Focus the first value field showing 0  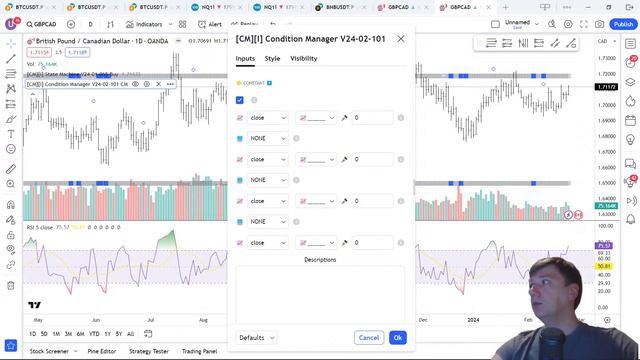coord(372,118)
